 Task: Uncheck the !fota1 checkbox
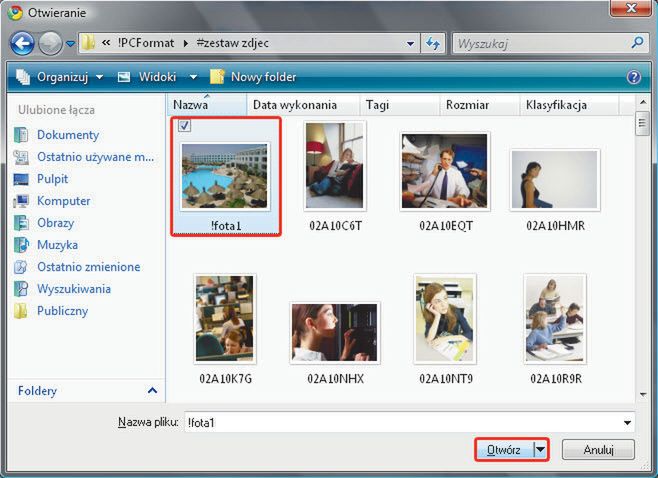[184, 125]
